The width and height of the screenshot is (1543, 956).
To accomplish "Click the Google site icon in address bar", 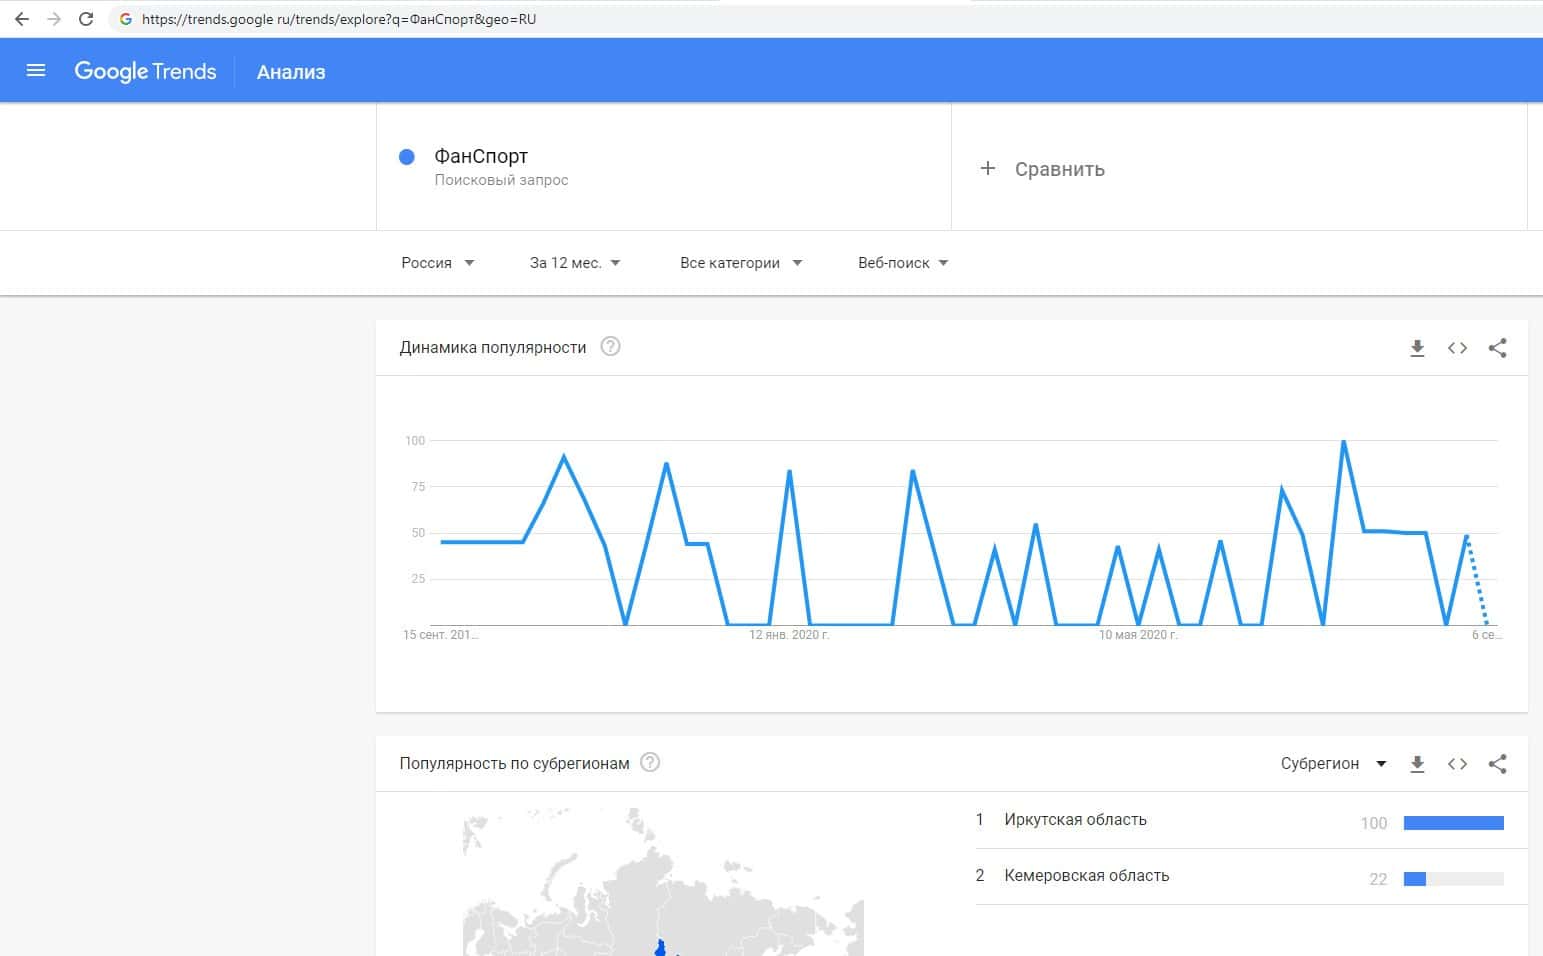I will click(x=125, y=19).
